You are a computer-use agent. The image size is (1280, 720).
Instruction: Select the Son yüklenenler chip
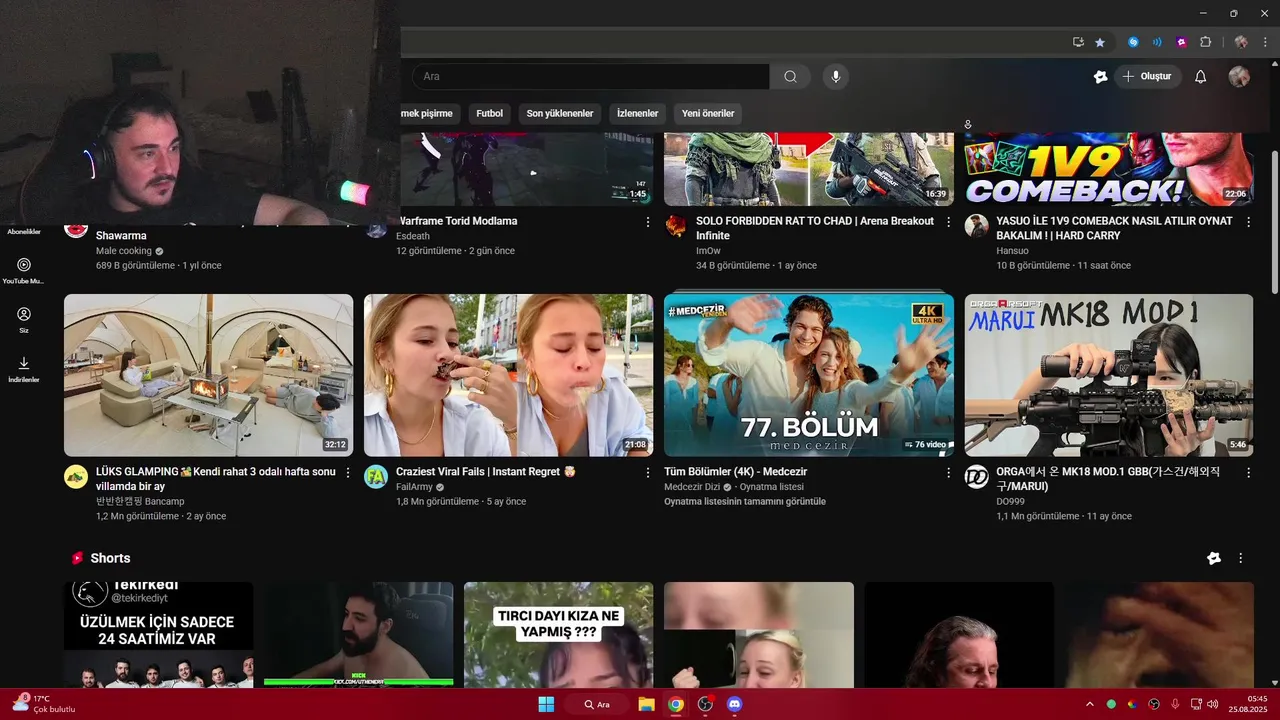pyautogui.click(x=560, y=113)
